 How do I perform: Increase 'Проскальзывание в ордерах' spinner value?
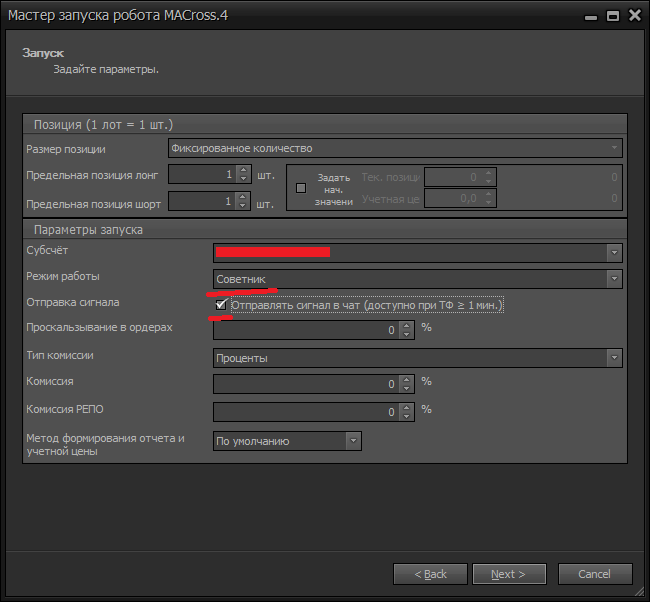point(406,325)
